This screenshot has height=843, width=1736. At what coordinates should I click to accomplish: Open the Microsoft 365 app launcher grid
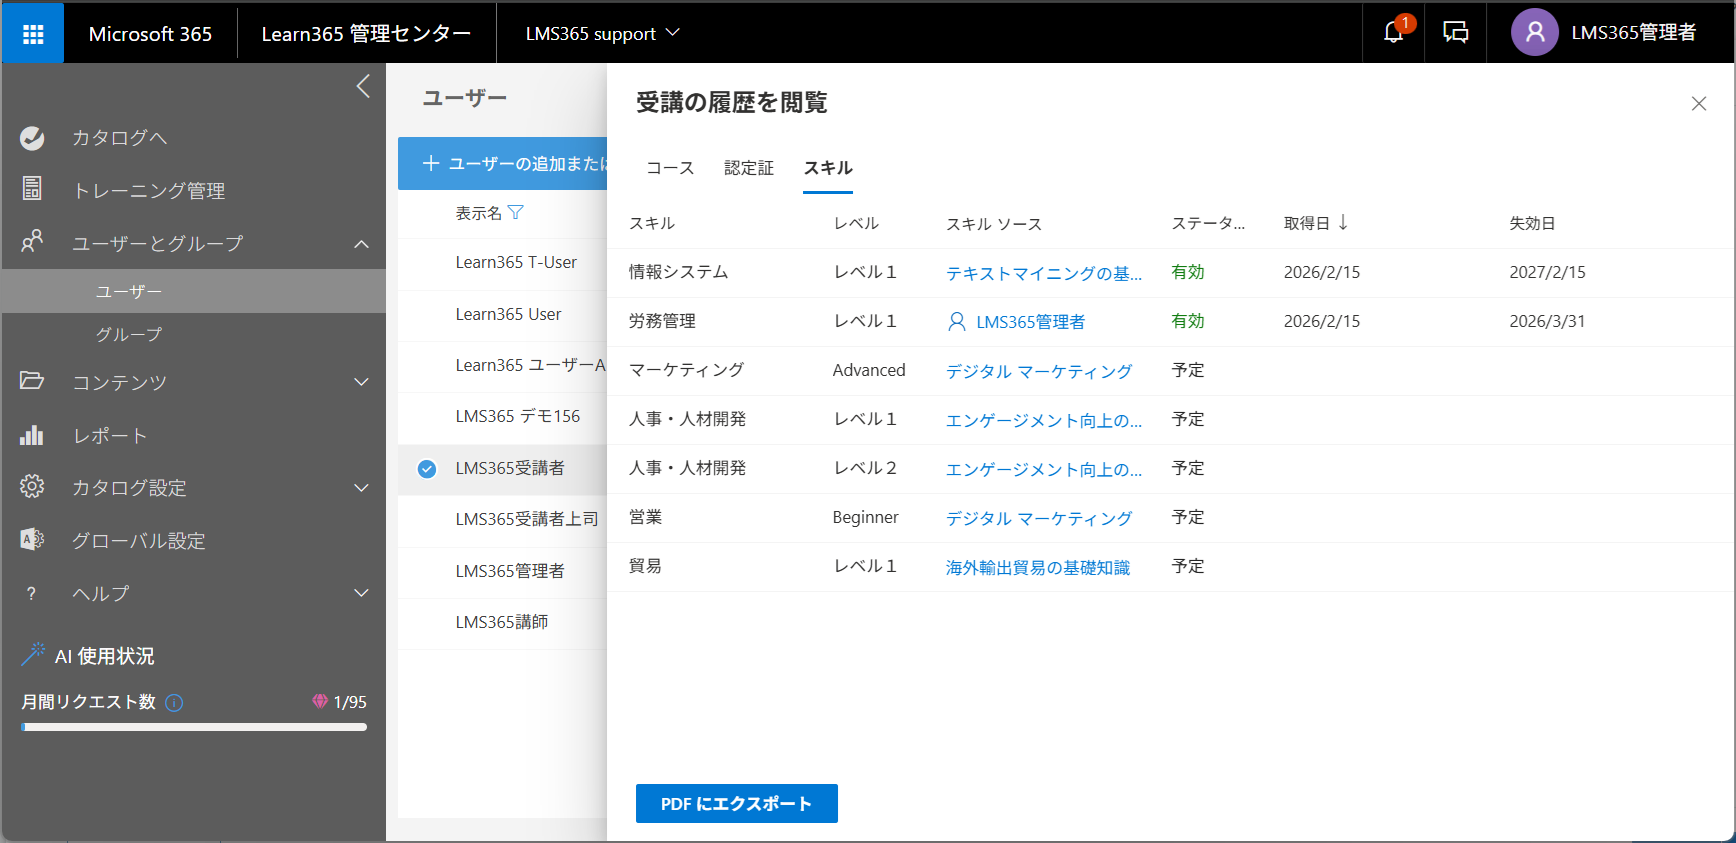(33, 33)
